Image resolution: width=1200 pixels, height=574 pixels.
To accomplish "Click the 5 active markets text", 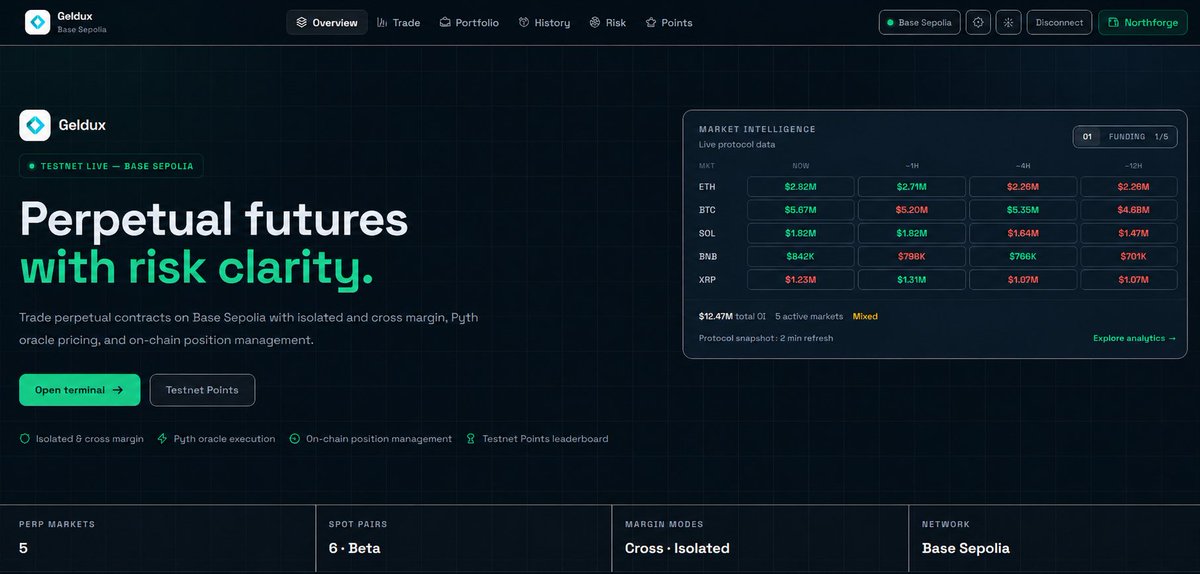I will pos(808,316).
